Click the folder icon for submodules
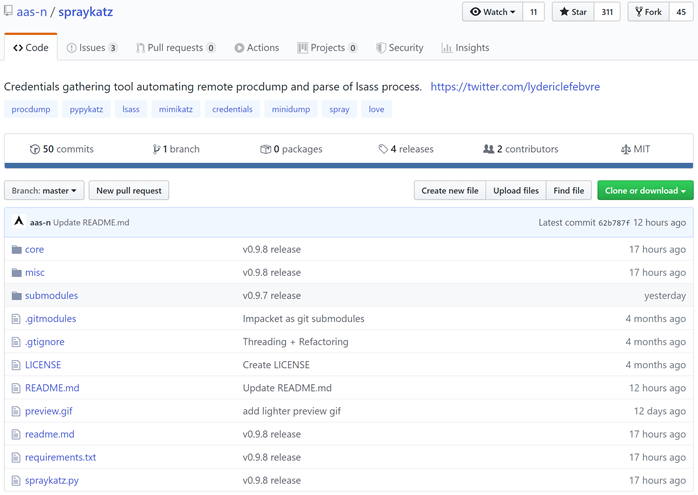 [16, 296]
